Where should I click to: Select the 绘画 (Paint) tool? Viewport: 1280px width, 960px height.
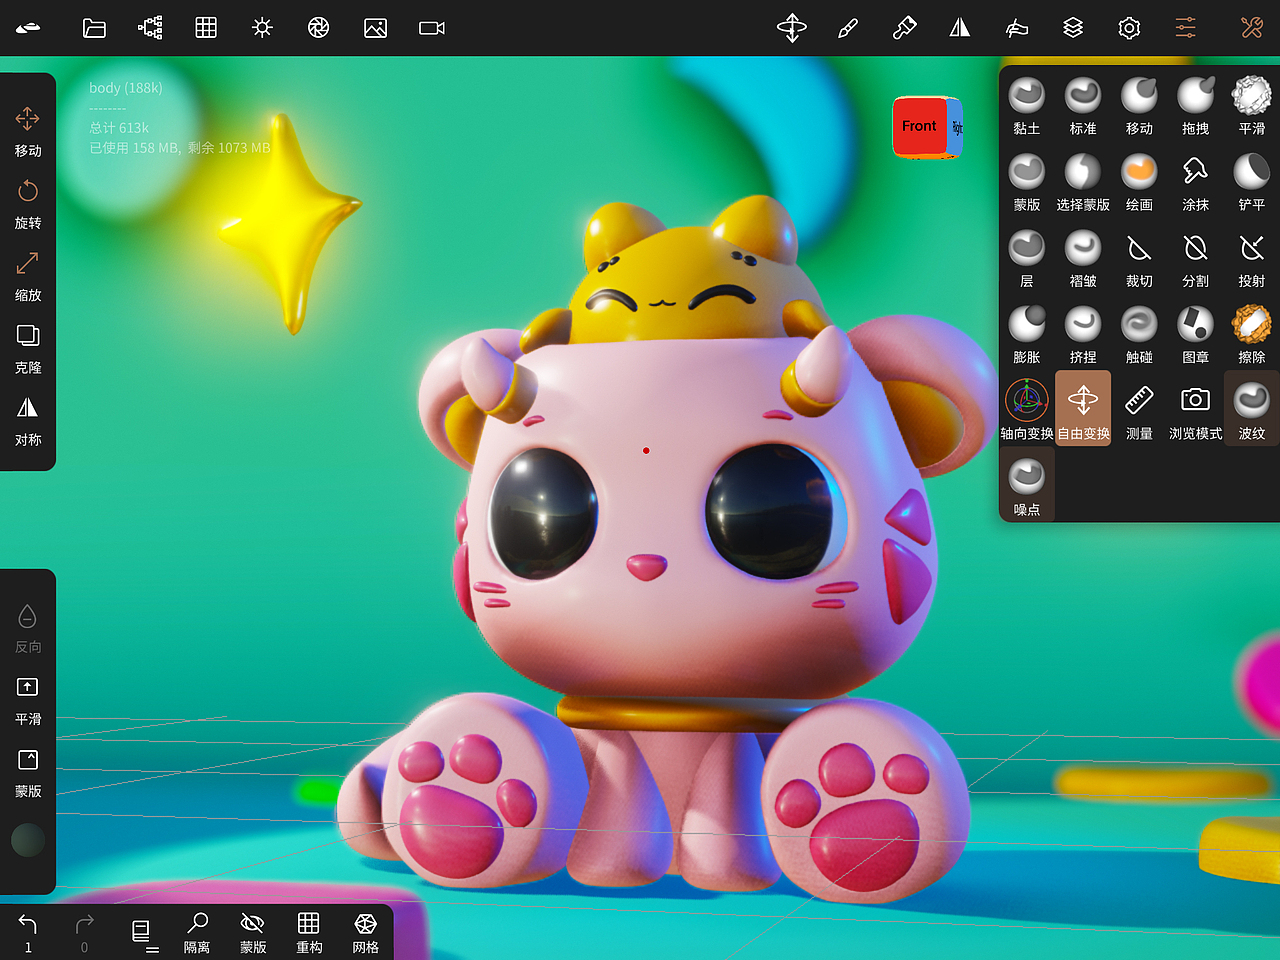[1139, 181]
